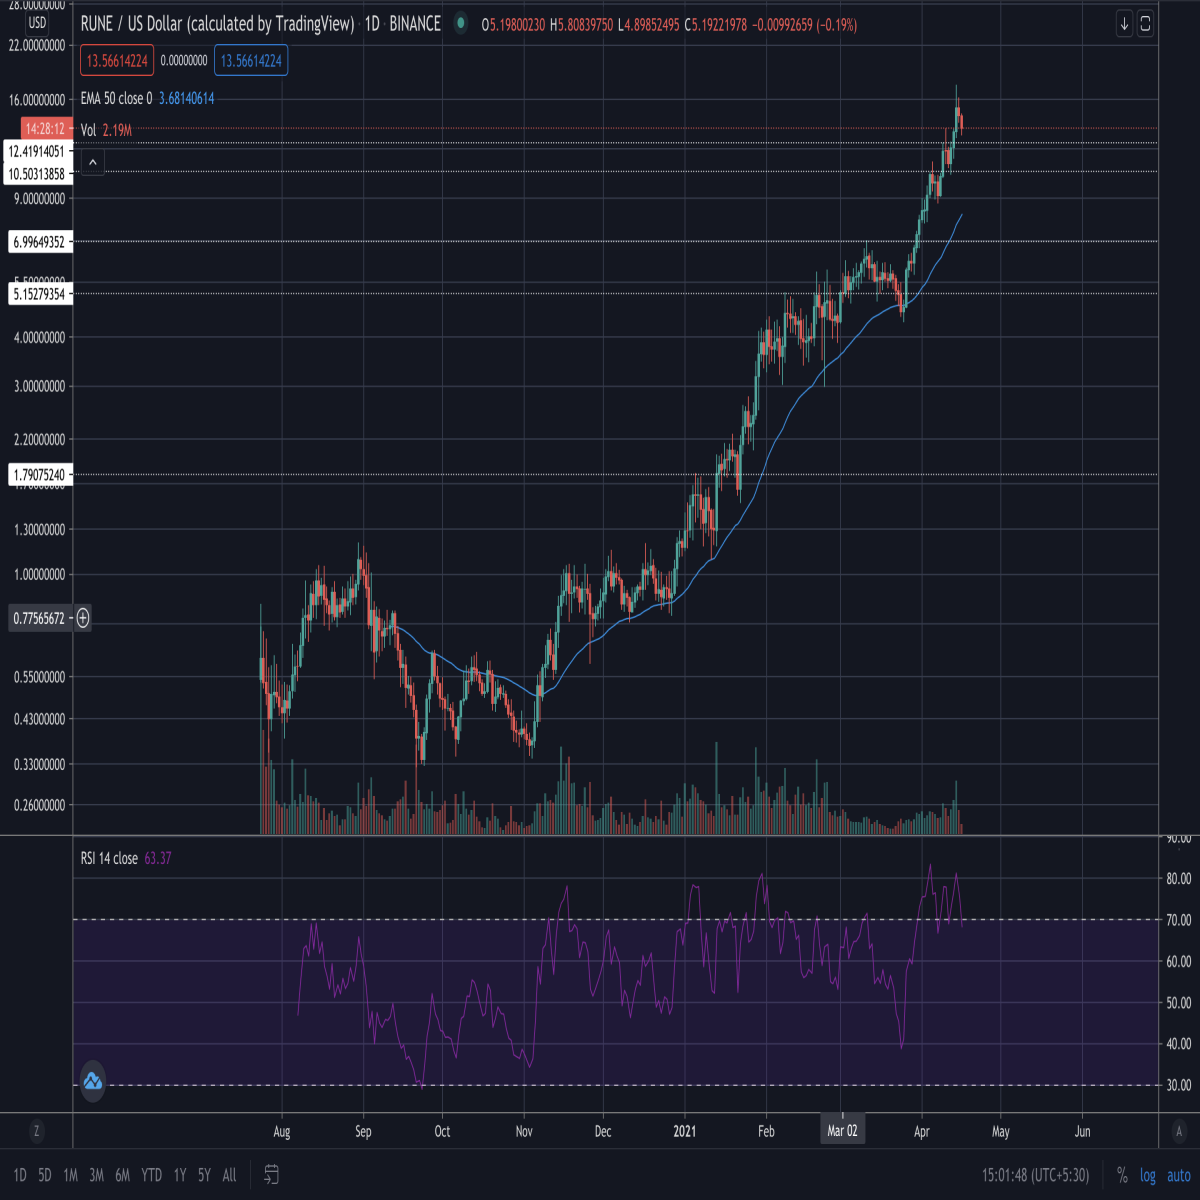Select the 6M time range

pyautogui.click(x=123, y=1175)
